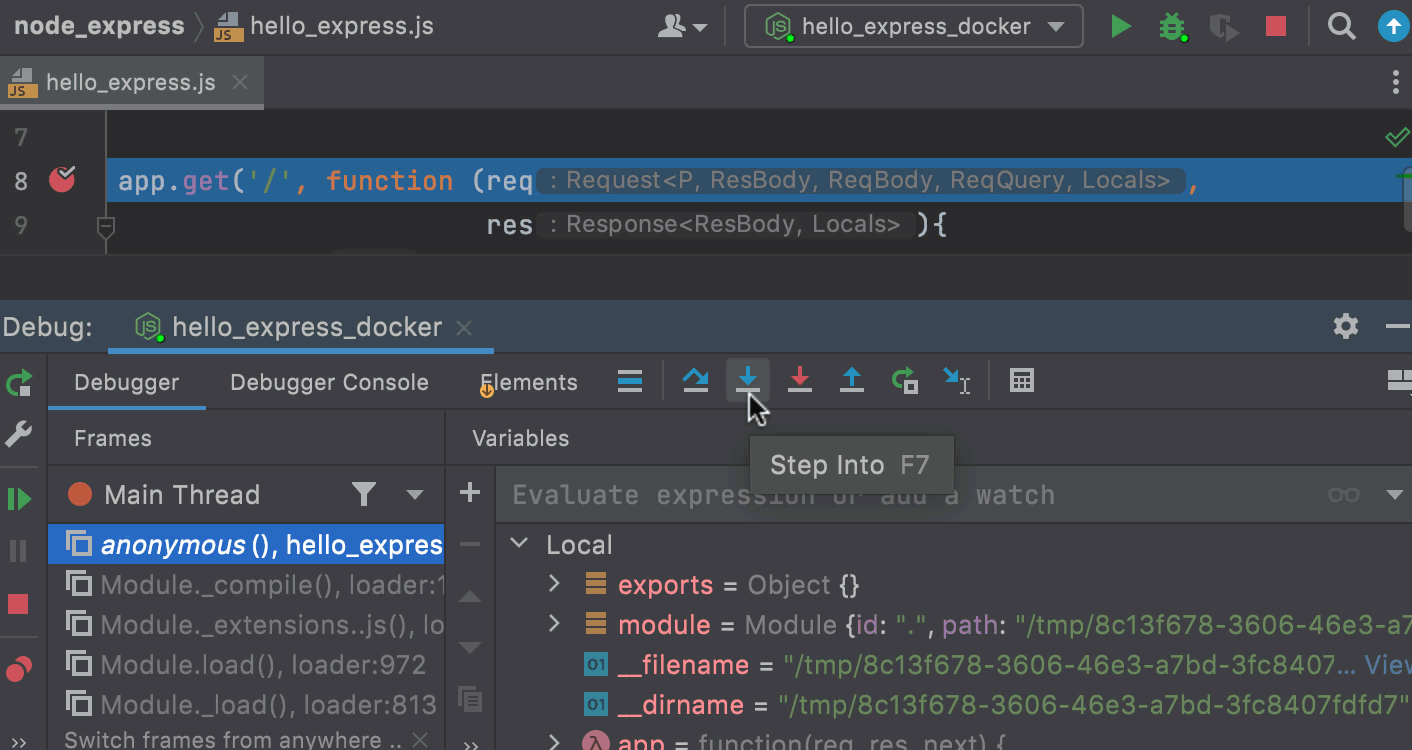
Task: Click the Step Out icon
Action: (x=852, y=381)
